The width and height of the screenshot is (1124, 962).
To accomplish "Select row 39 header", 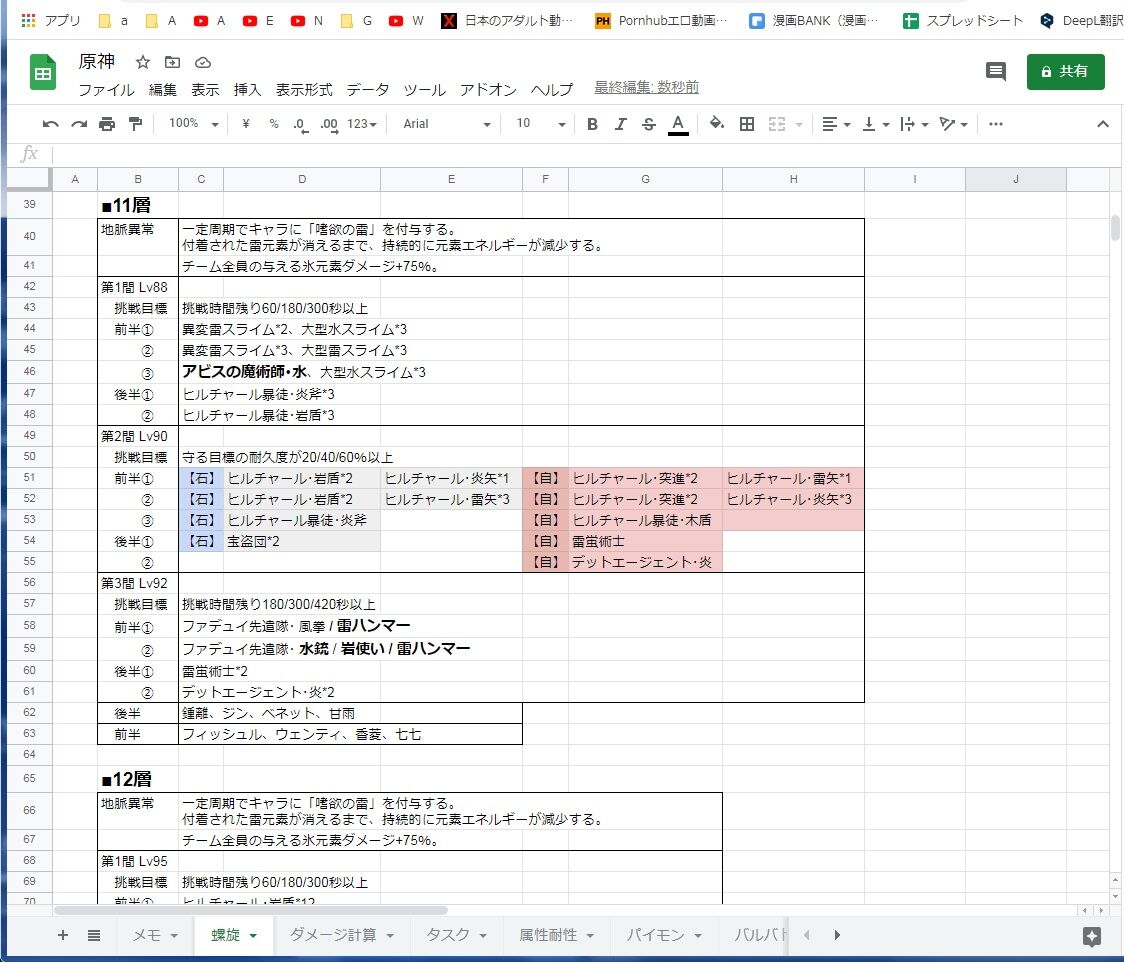I will click(x=29, y=204).
